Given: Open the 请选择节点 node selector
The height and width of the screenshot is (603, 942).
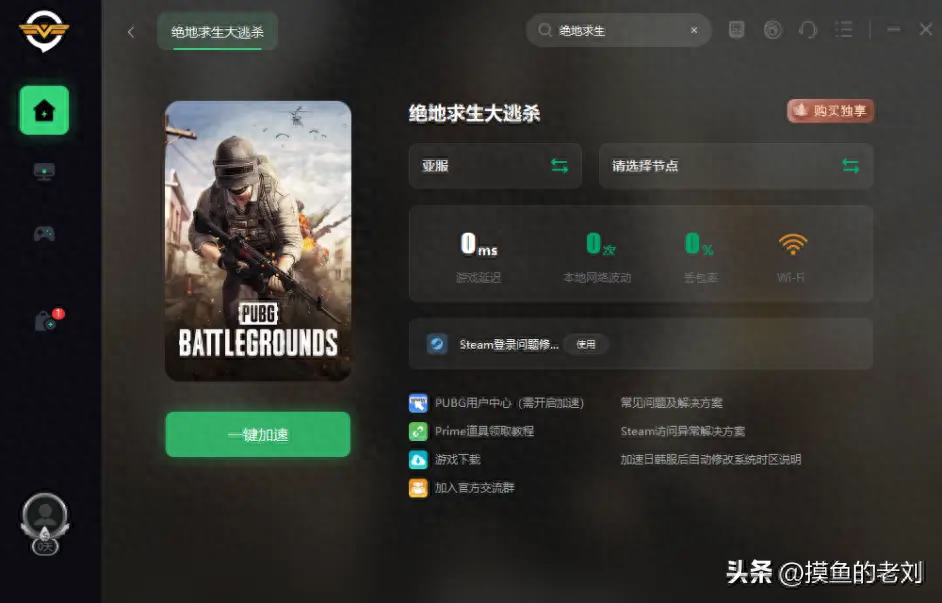Looking at the screenshot, I should tap(736, 166).
